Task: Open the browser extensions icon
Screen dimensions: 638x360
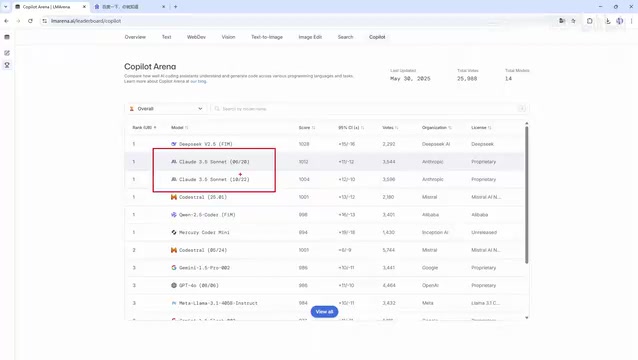Action: [590, 21]
